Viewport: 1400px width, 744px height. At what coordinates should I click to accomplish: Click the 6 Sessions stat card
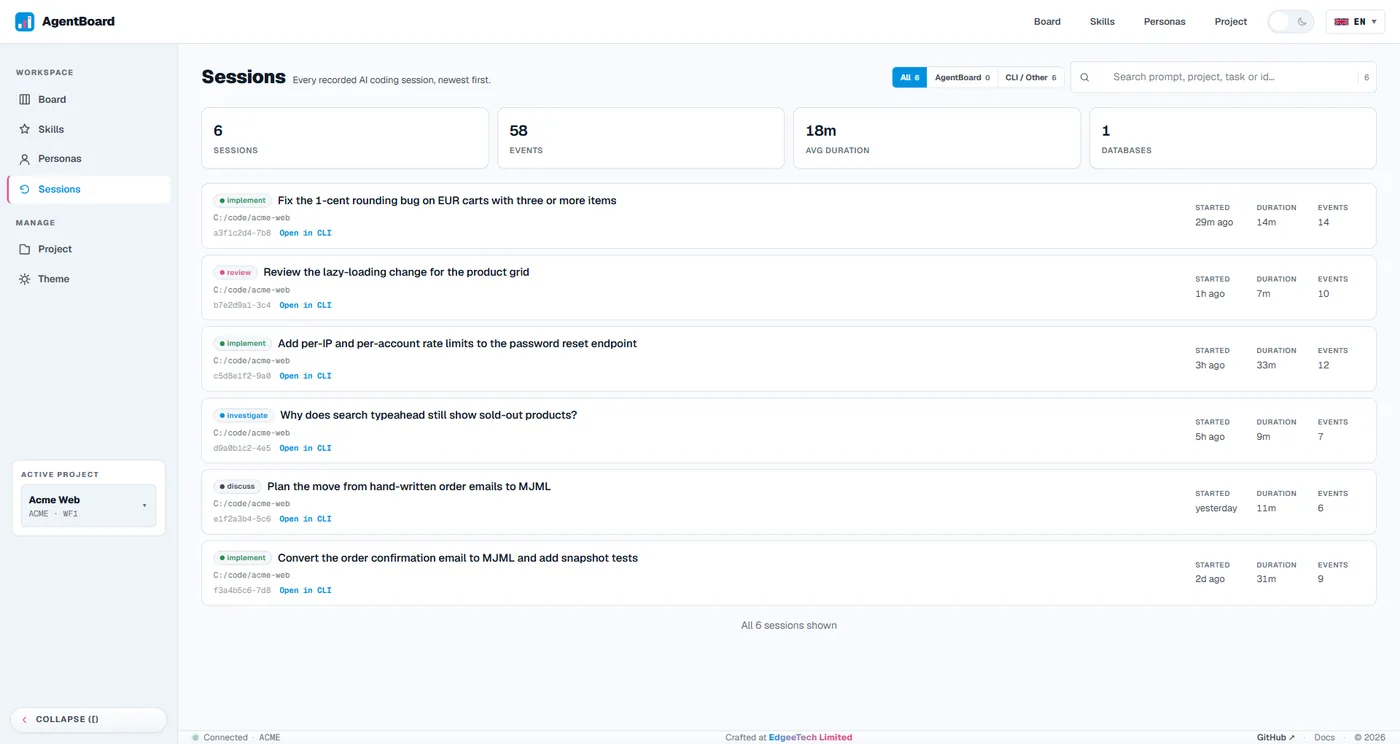345,138
